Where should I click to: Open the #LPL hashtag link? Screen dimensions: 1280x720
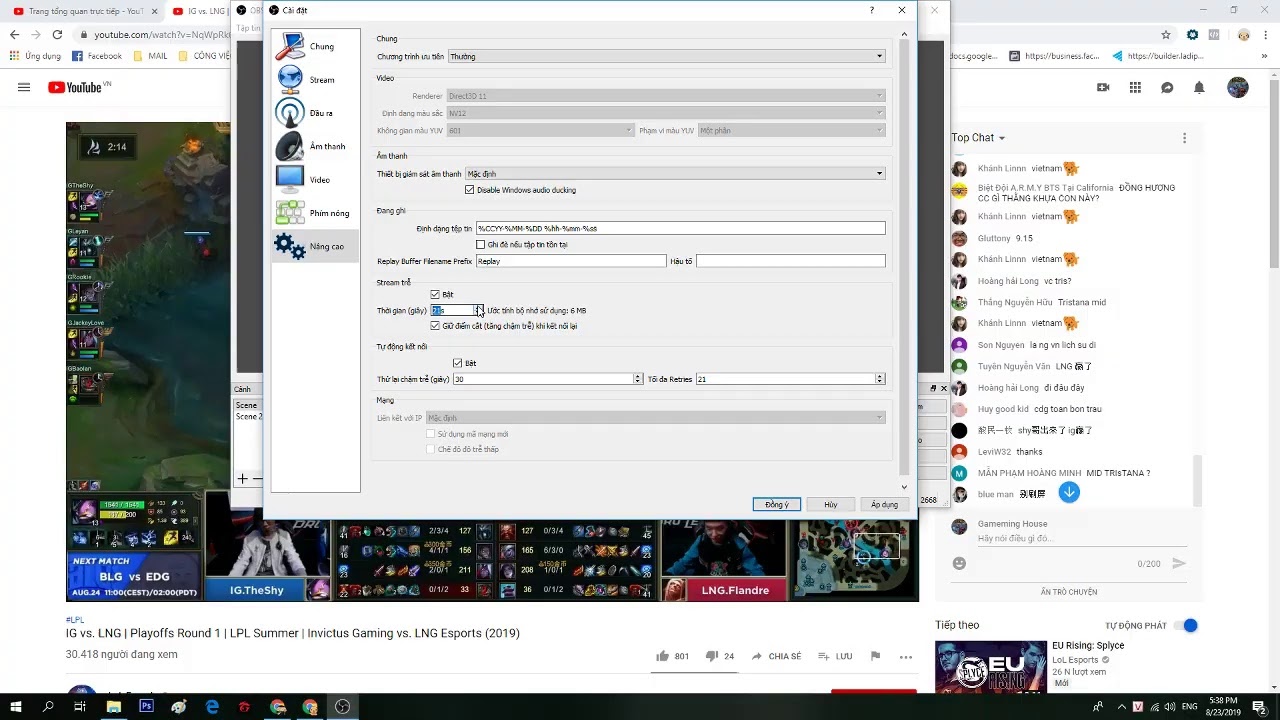point(75,620)
